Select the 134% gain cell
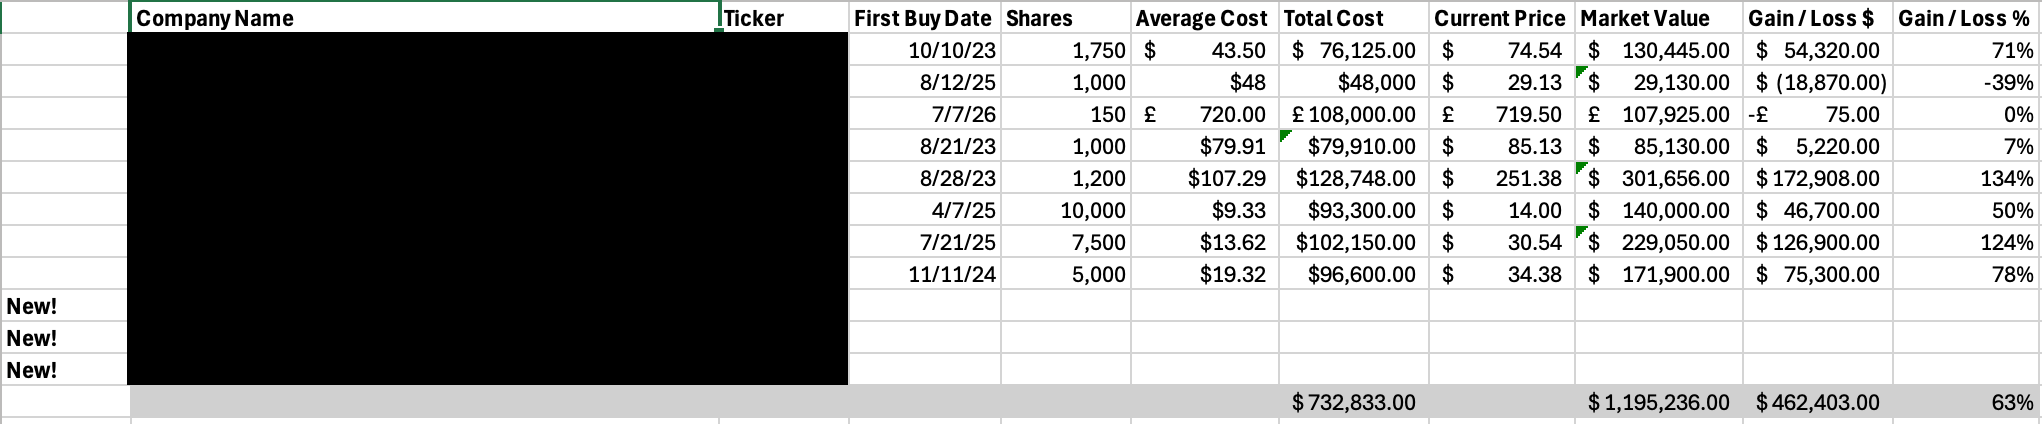Viewport: 2042px width, 424px height. tap(1966, 178)
